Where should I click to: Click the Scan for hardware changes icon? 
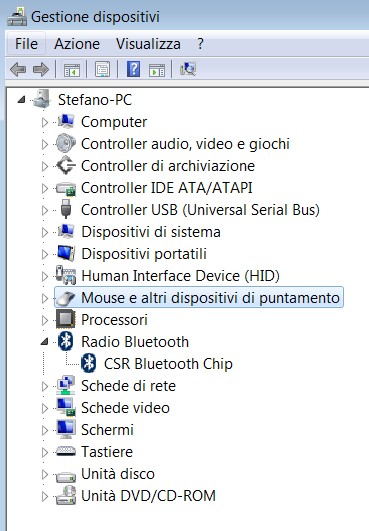pyautogui.click(x=188, y=69)
